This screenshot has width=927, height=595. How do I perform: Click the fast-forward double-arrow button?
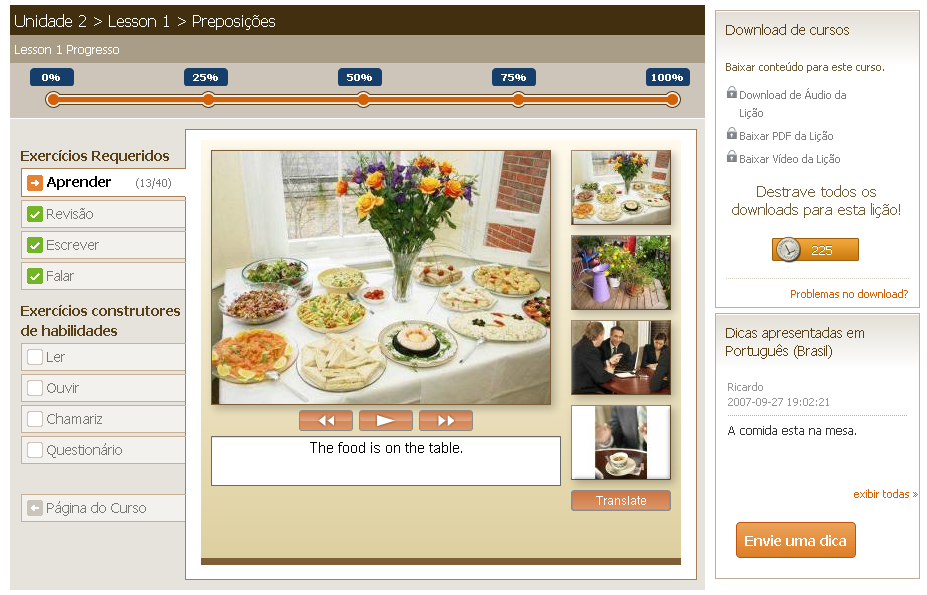445,421
